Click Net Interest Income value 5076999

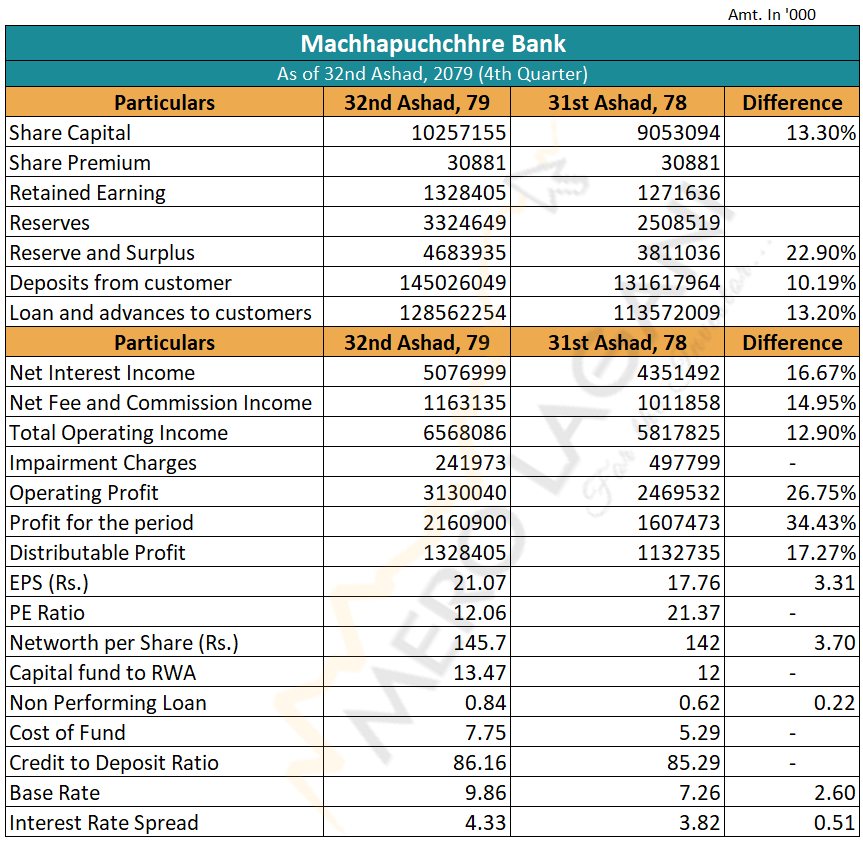(x=464, y=373)
